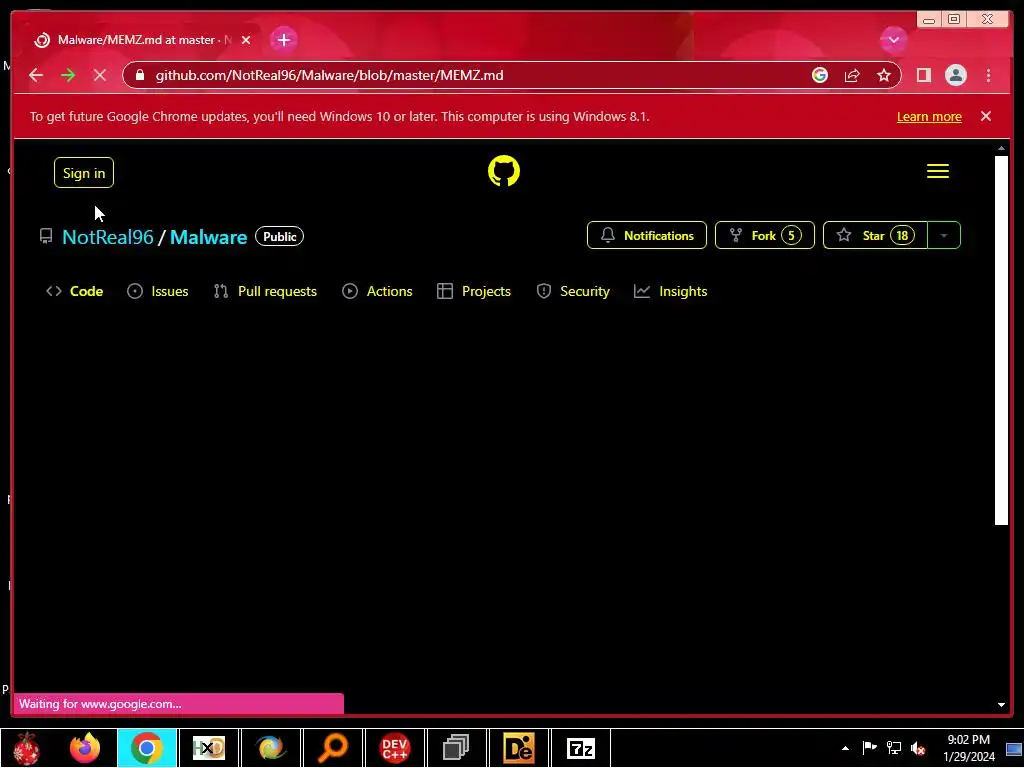Viewport: 1024px width, 768px height.
Task: Close the Malware/MEMZ.md tab
Action: pyautogui.click(x=246, y=40)
